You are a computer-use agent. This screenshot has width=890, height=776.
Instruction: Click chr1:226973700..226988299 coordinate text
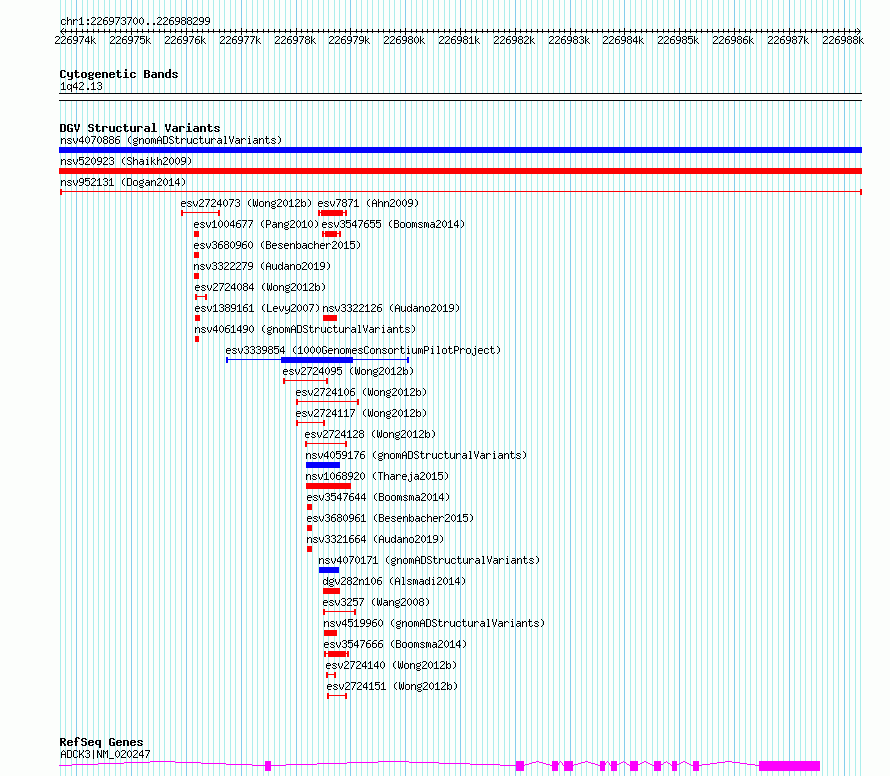tap(135, 21)
